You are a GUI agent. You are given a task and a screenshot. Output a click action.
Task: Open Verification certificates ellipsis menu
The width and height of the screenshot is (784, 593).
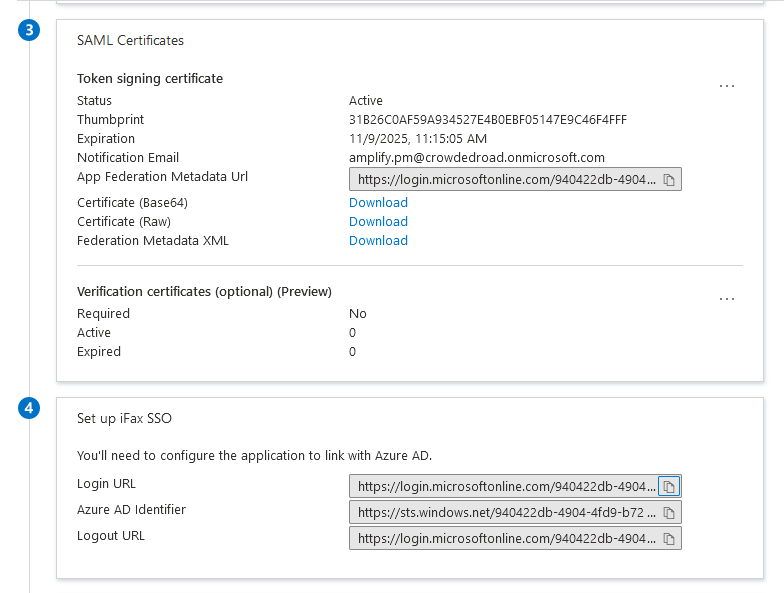(x=726, y=299)
